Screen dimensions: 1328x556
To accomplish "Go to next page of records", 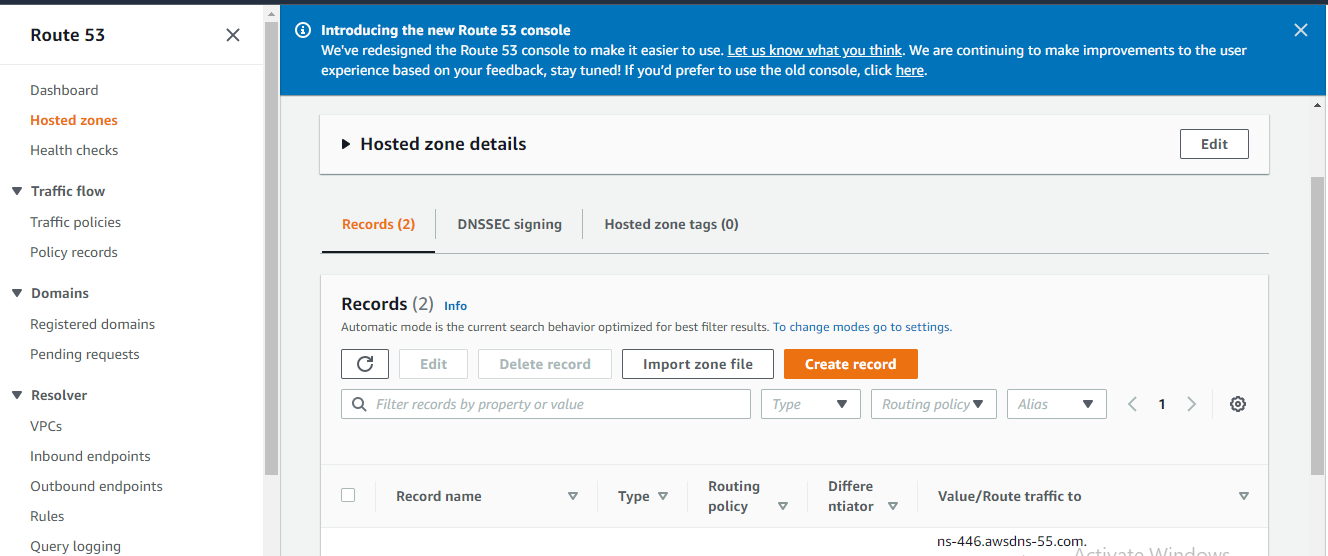I will coord(1191,404).
